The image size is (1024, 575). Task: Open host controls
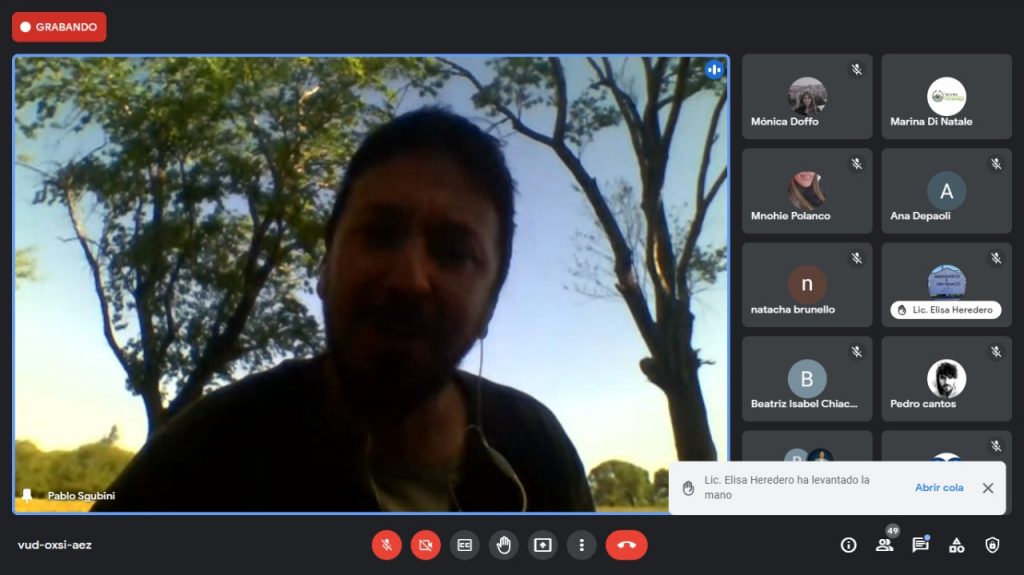[x=992, y=545]
